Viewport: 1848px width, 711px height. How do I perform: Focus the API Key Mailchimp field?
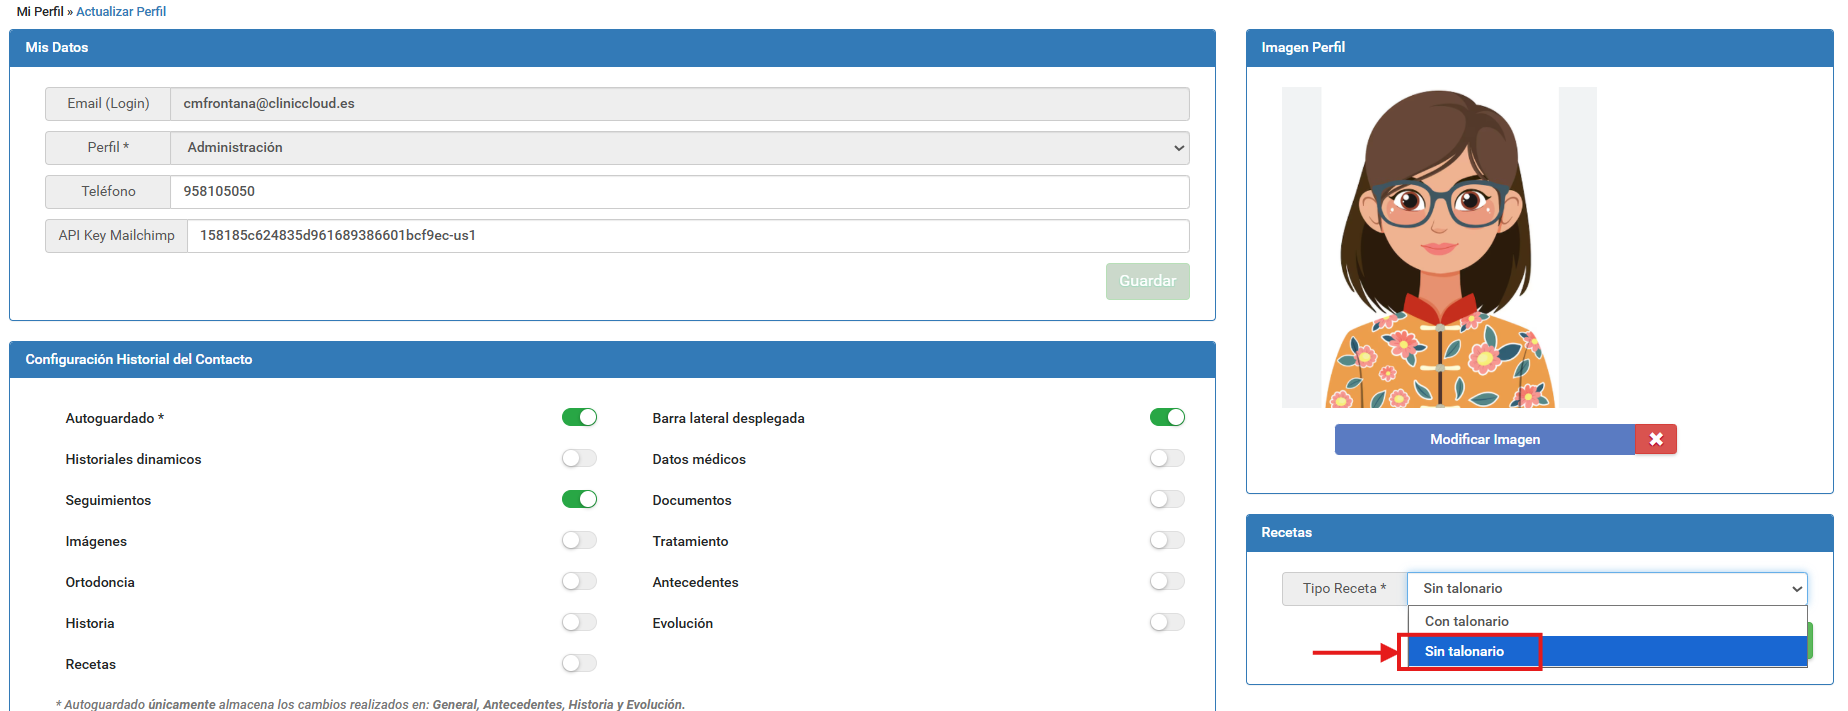(688, 236)
